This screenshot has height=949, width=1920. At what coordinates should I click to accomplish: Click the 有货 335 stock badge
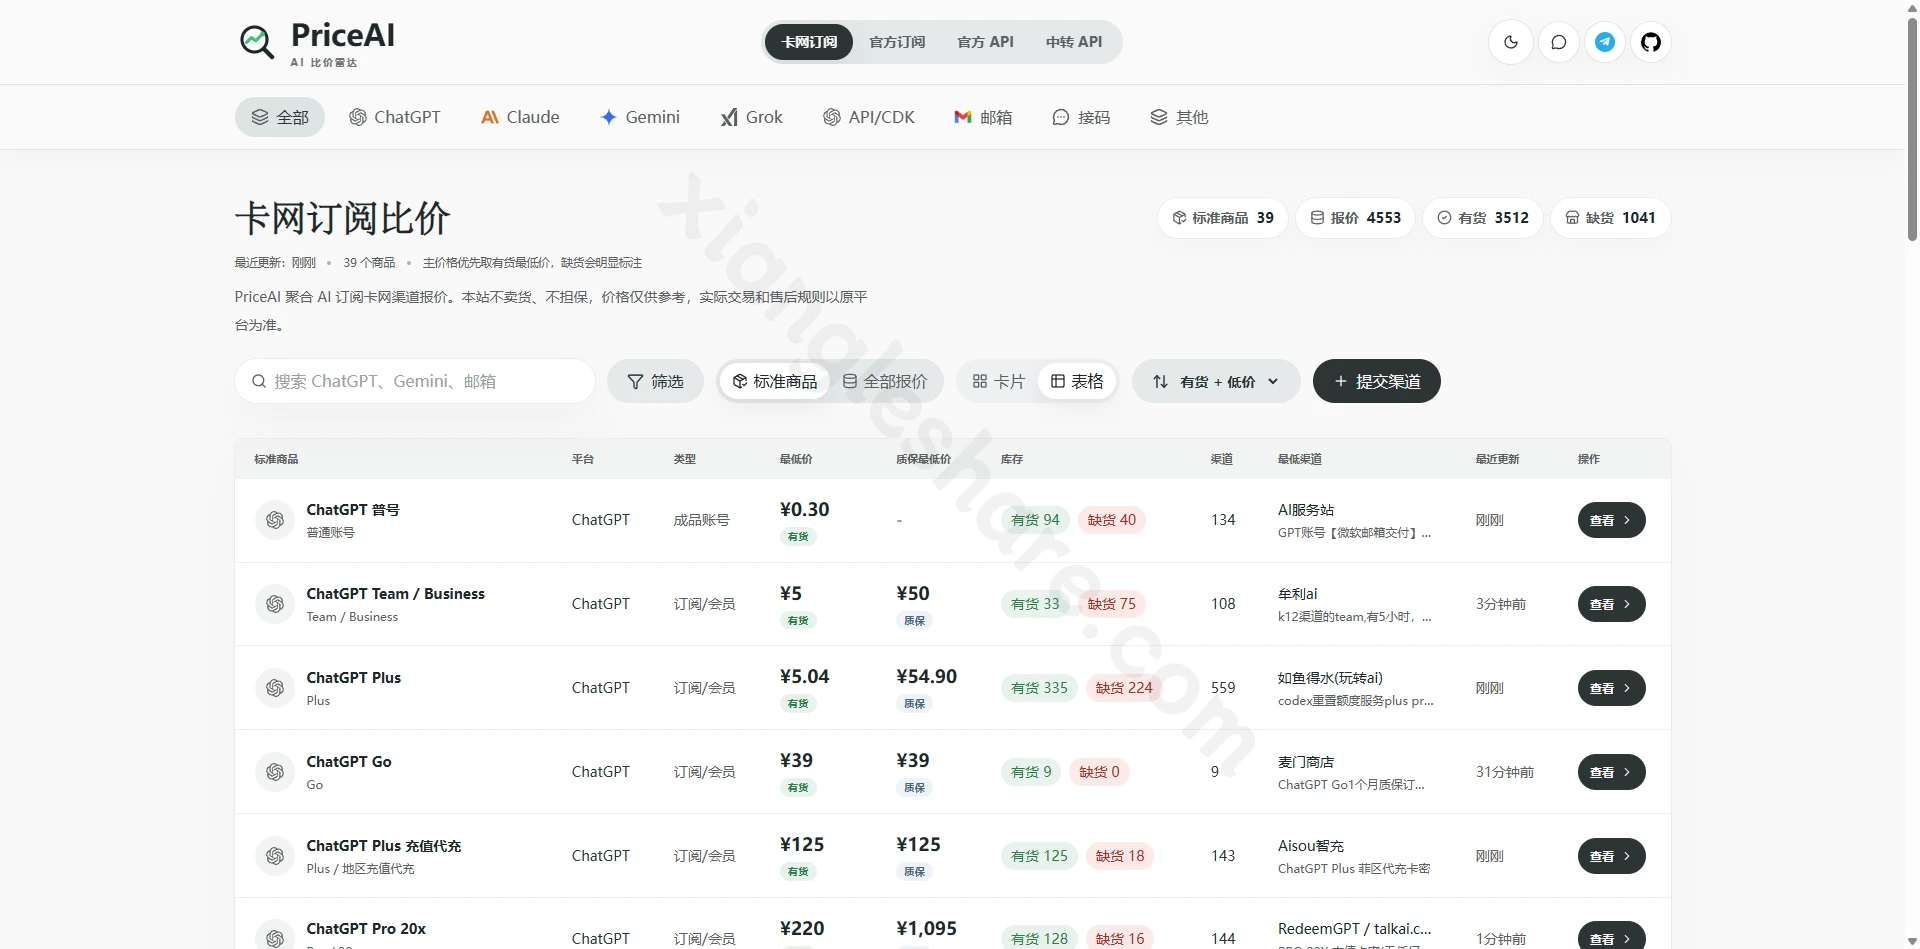(1039, 688)
